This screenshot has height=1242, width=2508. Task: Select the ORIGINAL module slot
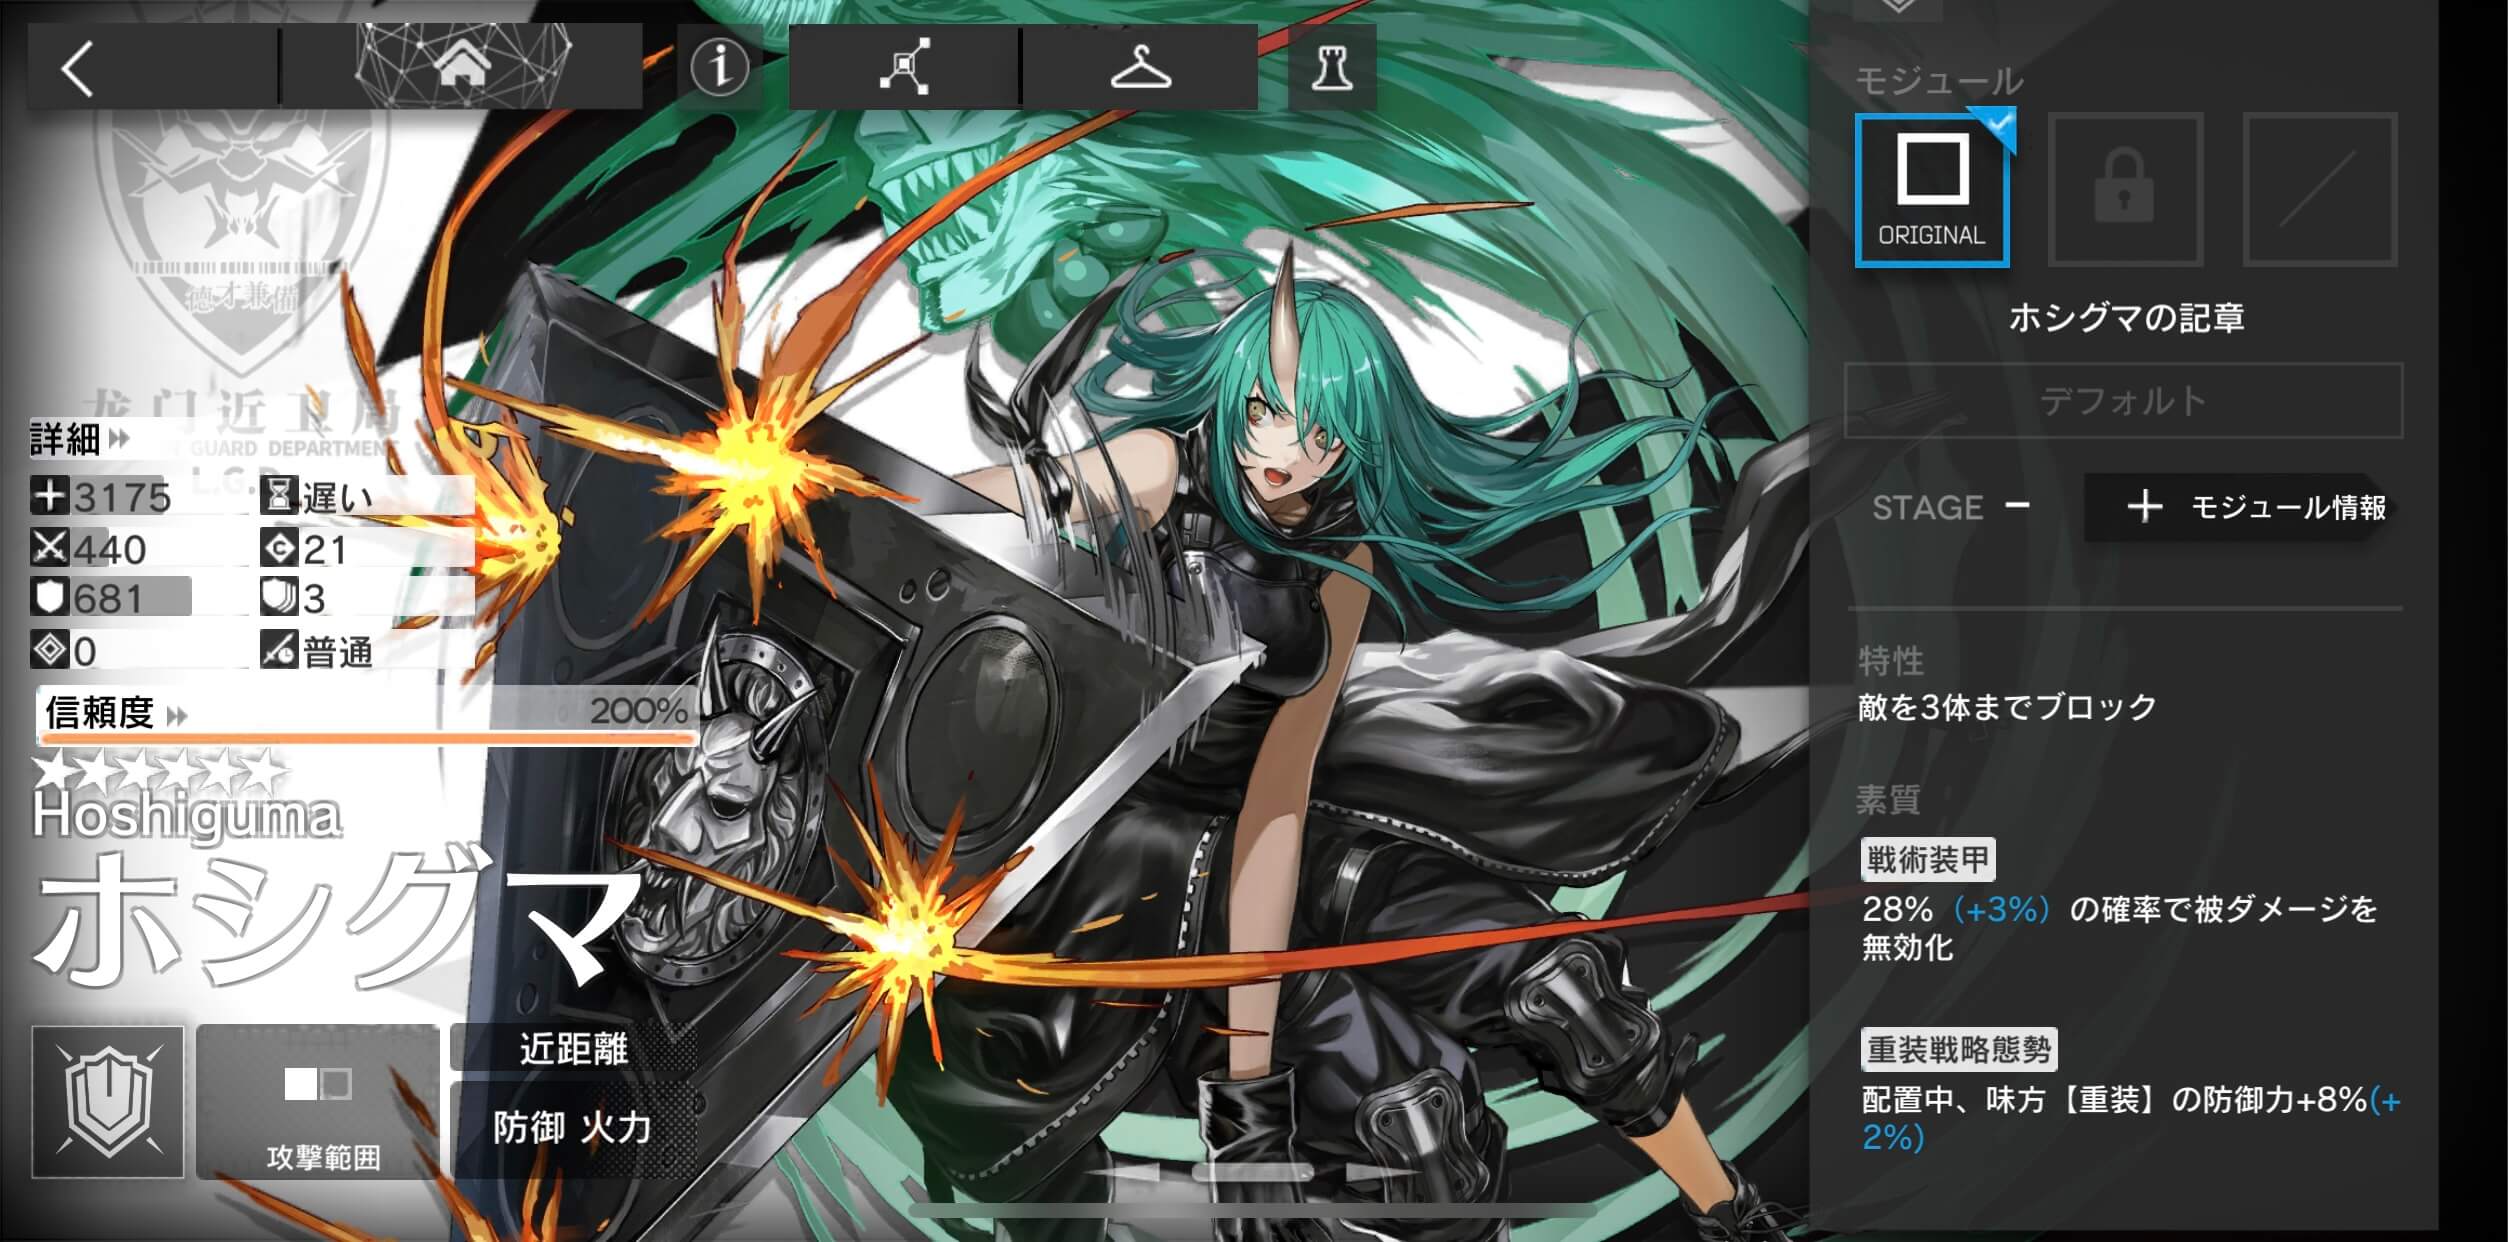pos(1932,190)
